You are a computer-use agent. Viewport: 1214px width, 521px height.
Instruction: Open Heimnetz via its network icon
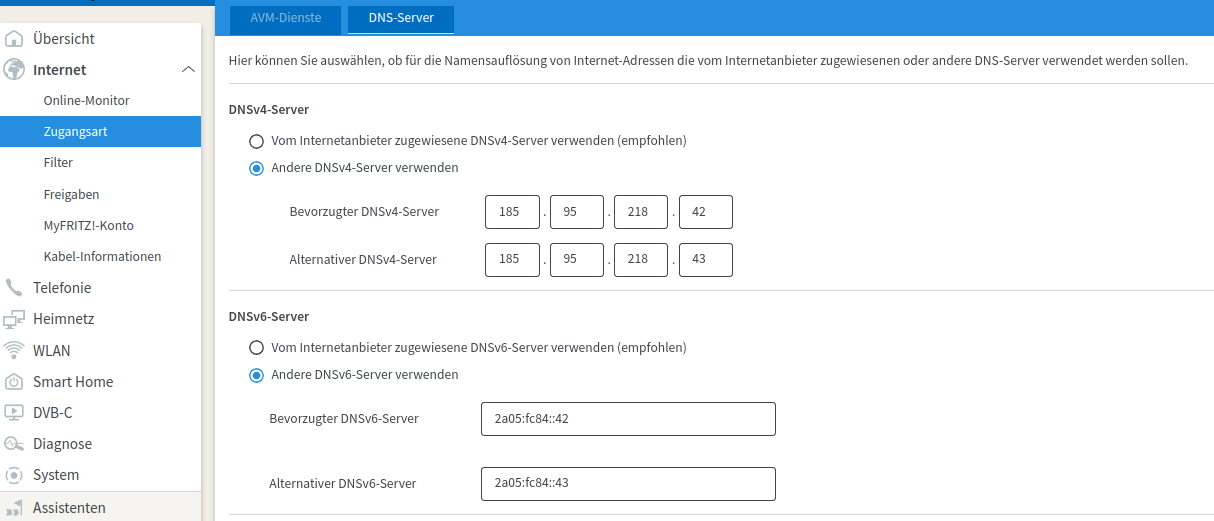point(14,319)
